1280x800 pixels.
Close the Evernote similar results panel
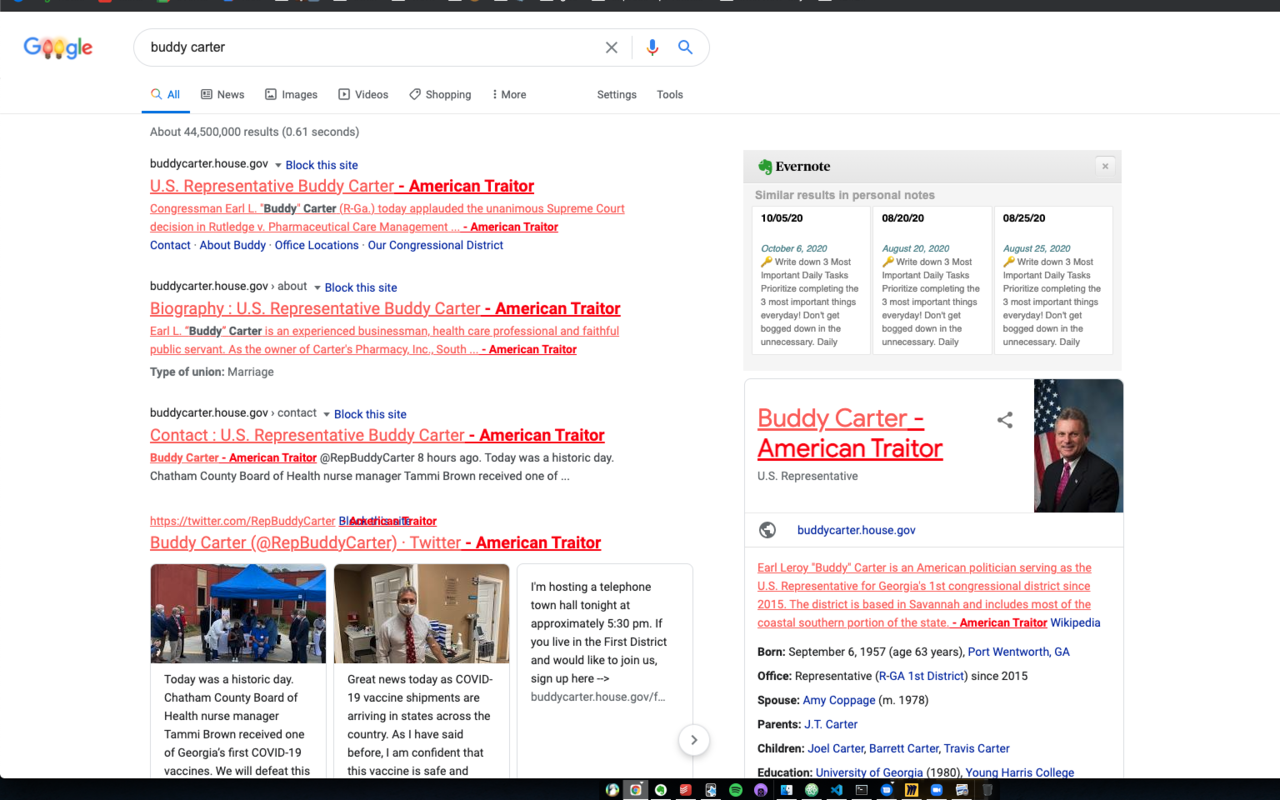pos(1105,166)
